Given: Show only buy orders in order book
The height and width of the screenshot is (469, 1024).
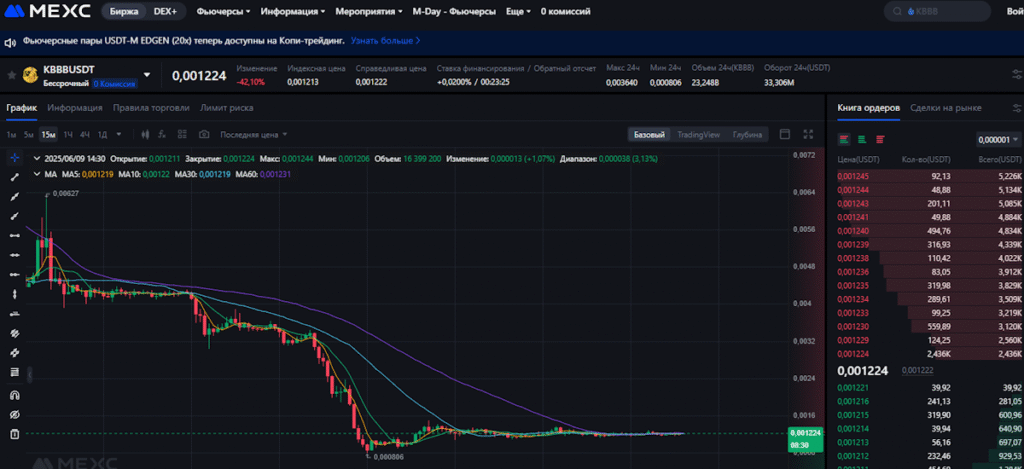Looking at the screenshot, I should (x=862, y=140).
